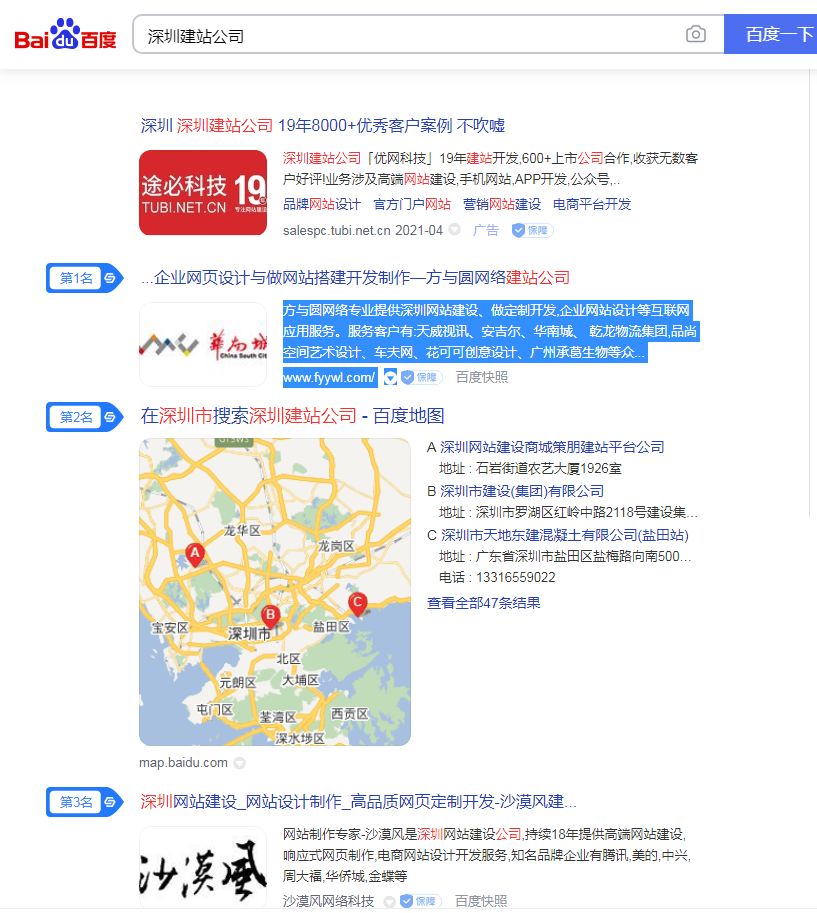Open the www.fyywl.com/ link
The height and width of the screenshot is (913, 817).
pyautogui.click(x=329, y=377)
